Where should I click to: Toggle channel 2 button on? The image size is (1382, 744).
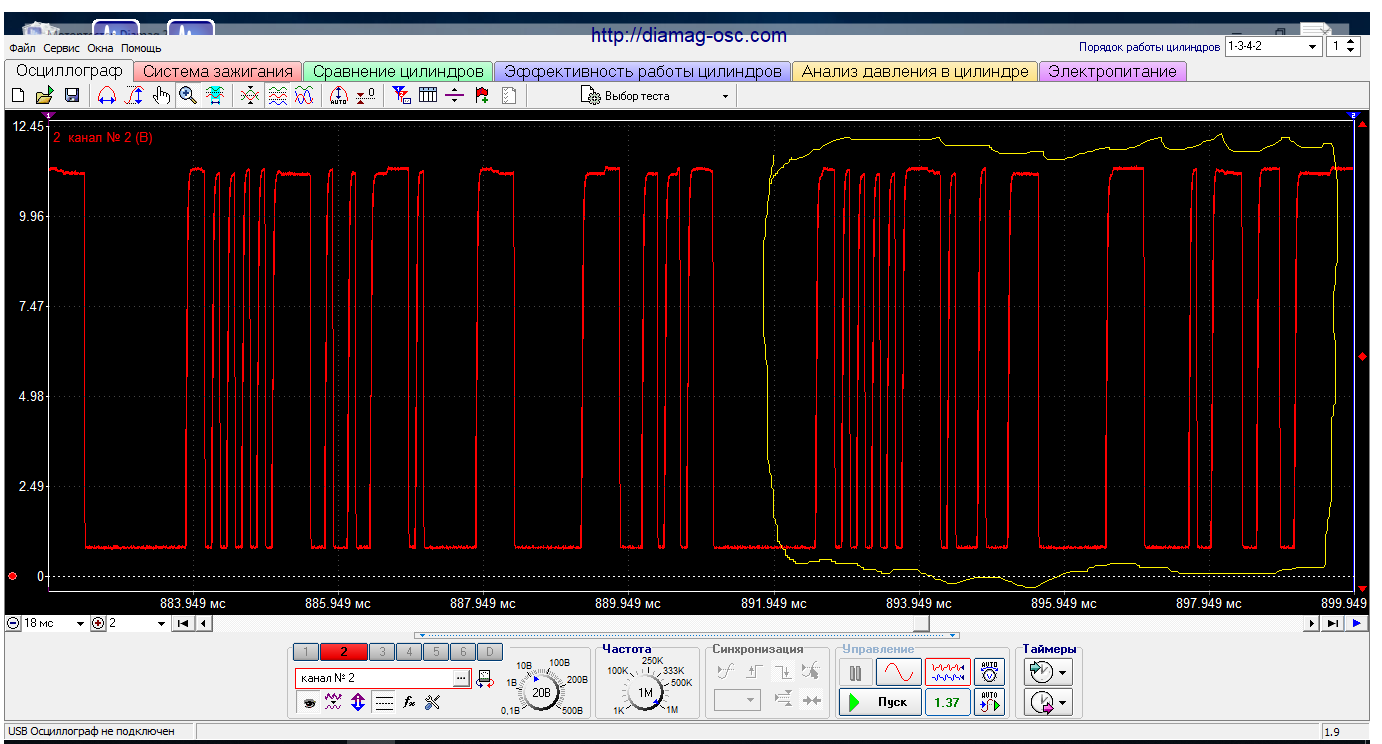pos(344,652)
